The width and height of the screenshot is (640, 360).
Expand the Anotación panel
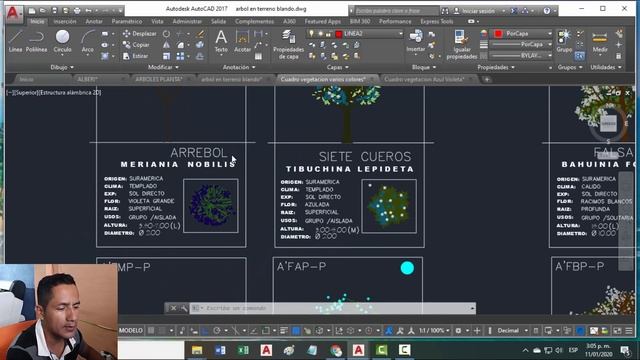[x=239, y=67]
